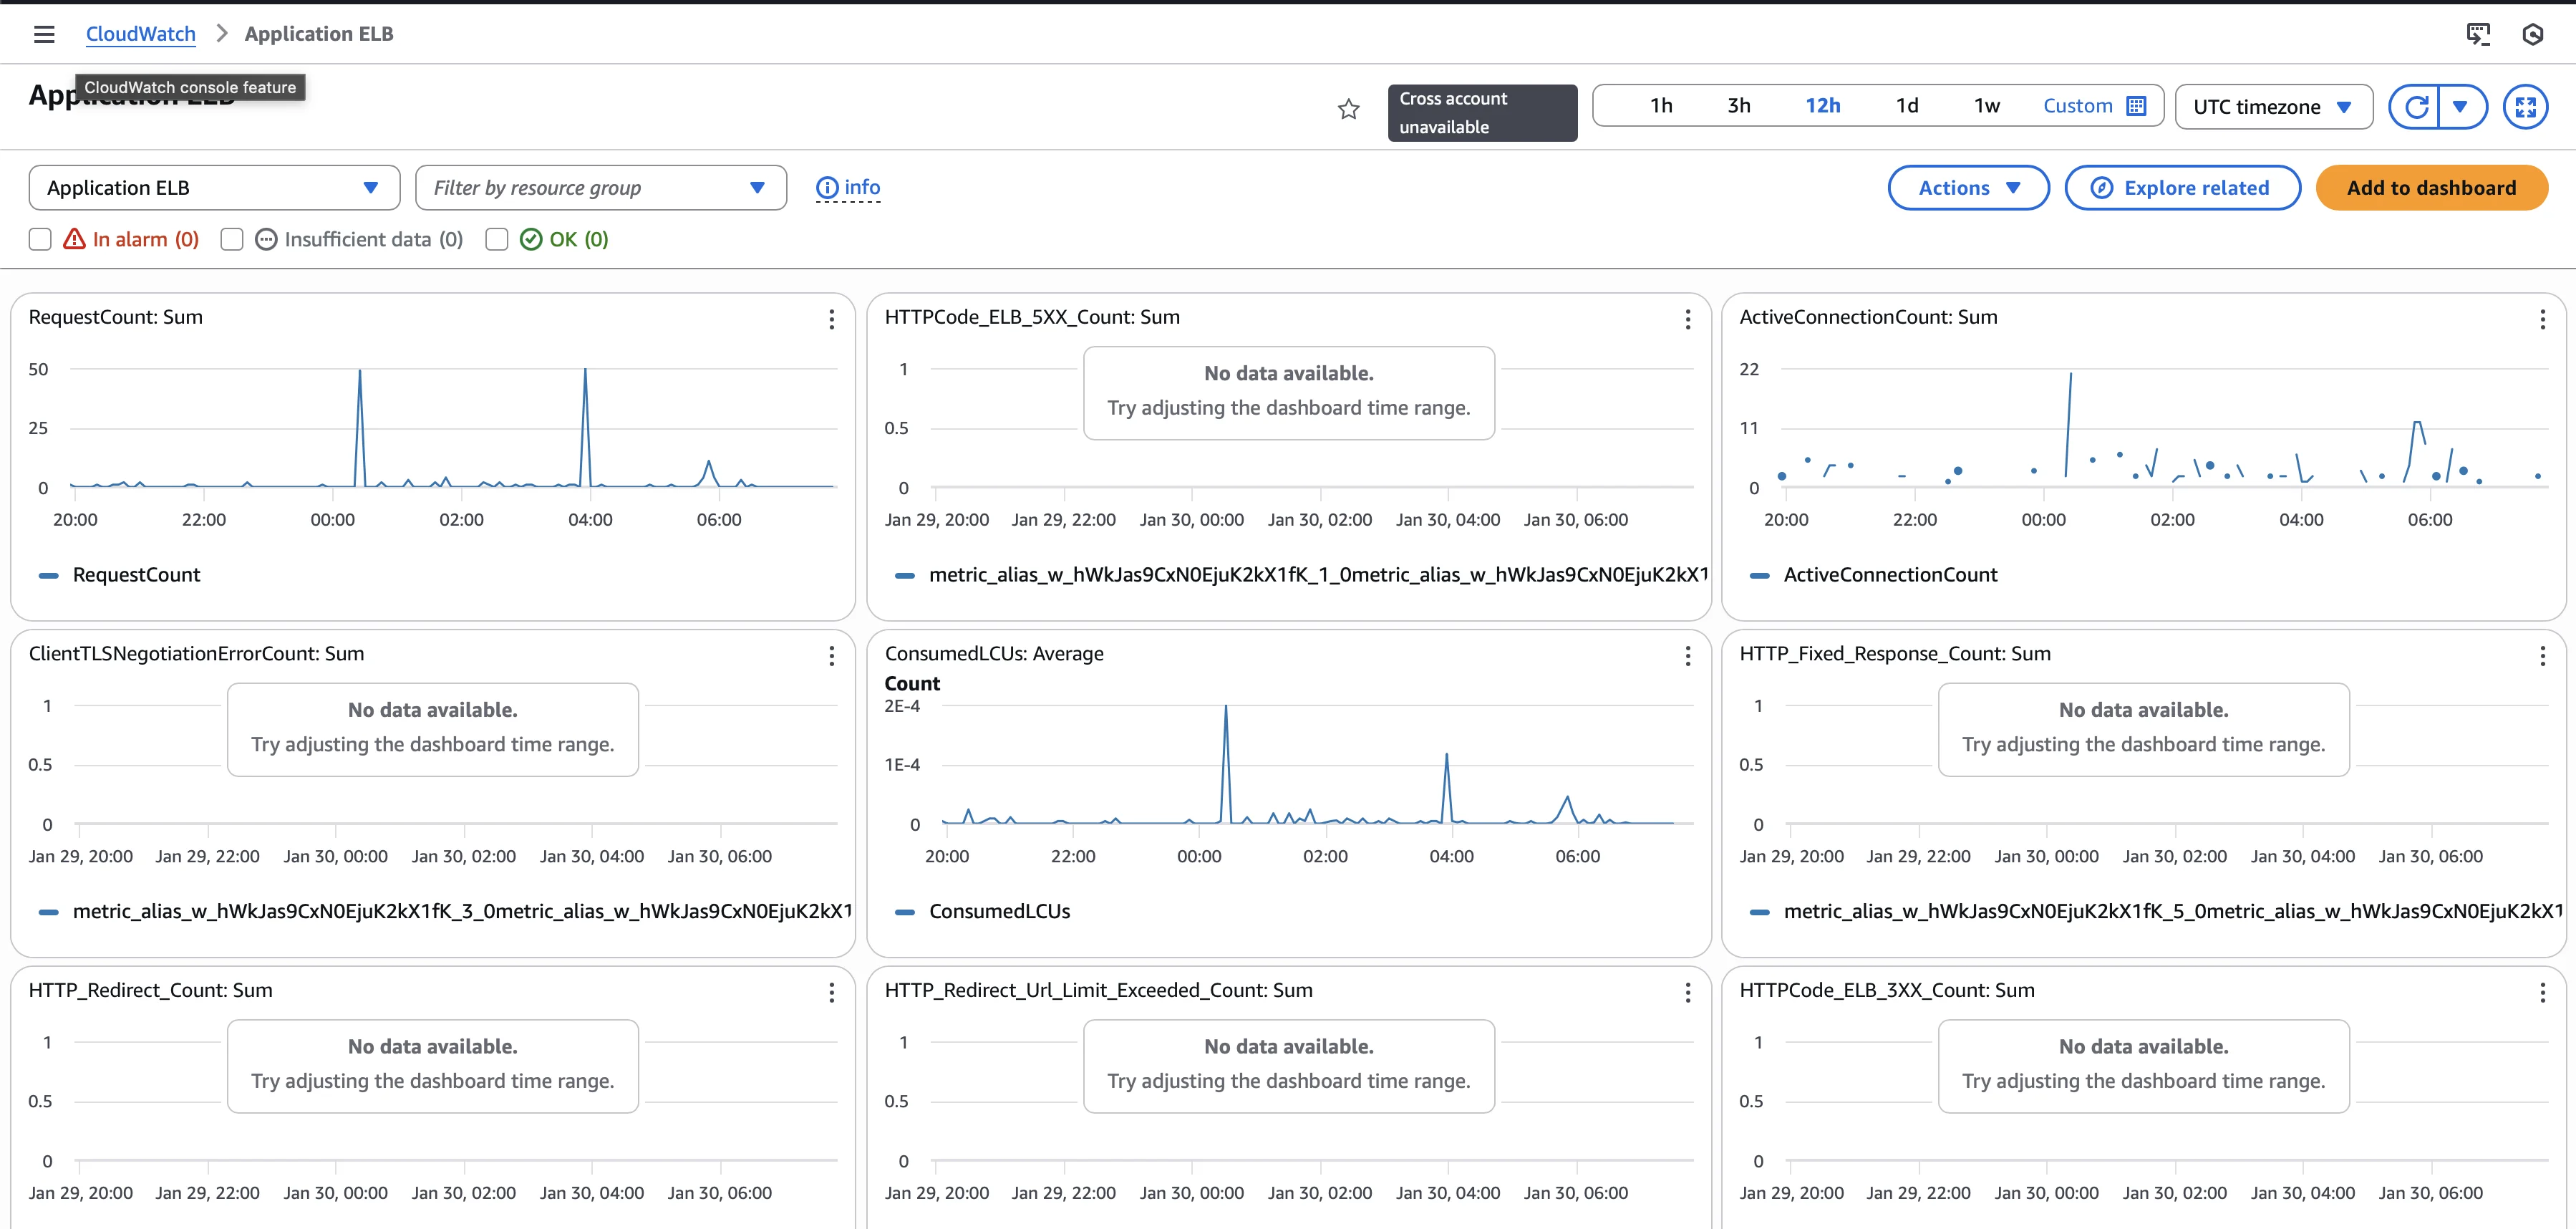2576x1229 pixels.
Task: Click the RequestCount legend color swatch
Action: (48, 575)
